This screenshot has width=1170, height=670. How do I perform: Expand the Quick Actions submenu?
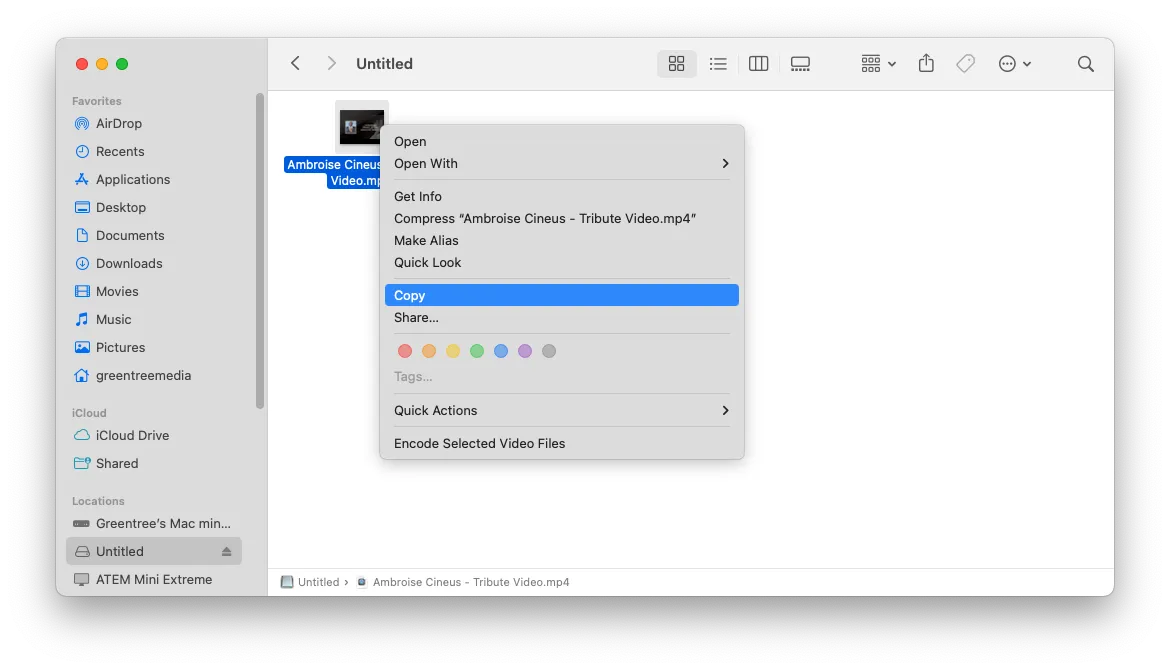pyautogui.click(x=562, y=410)
